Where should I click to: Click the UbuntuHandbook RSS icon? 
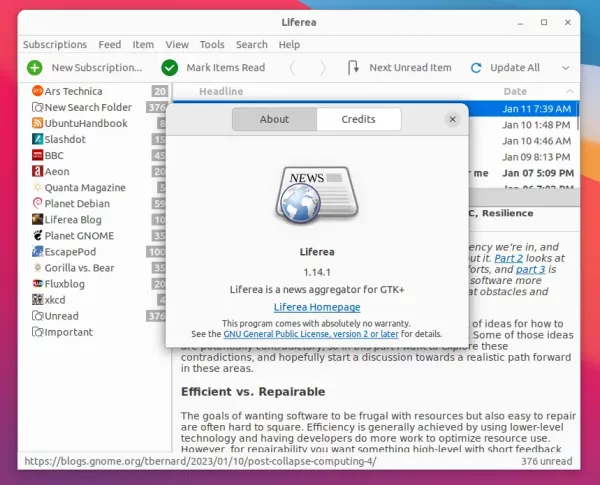tap(37, 123)
